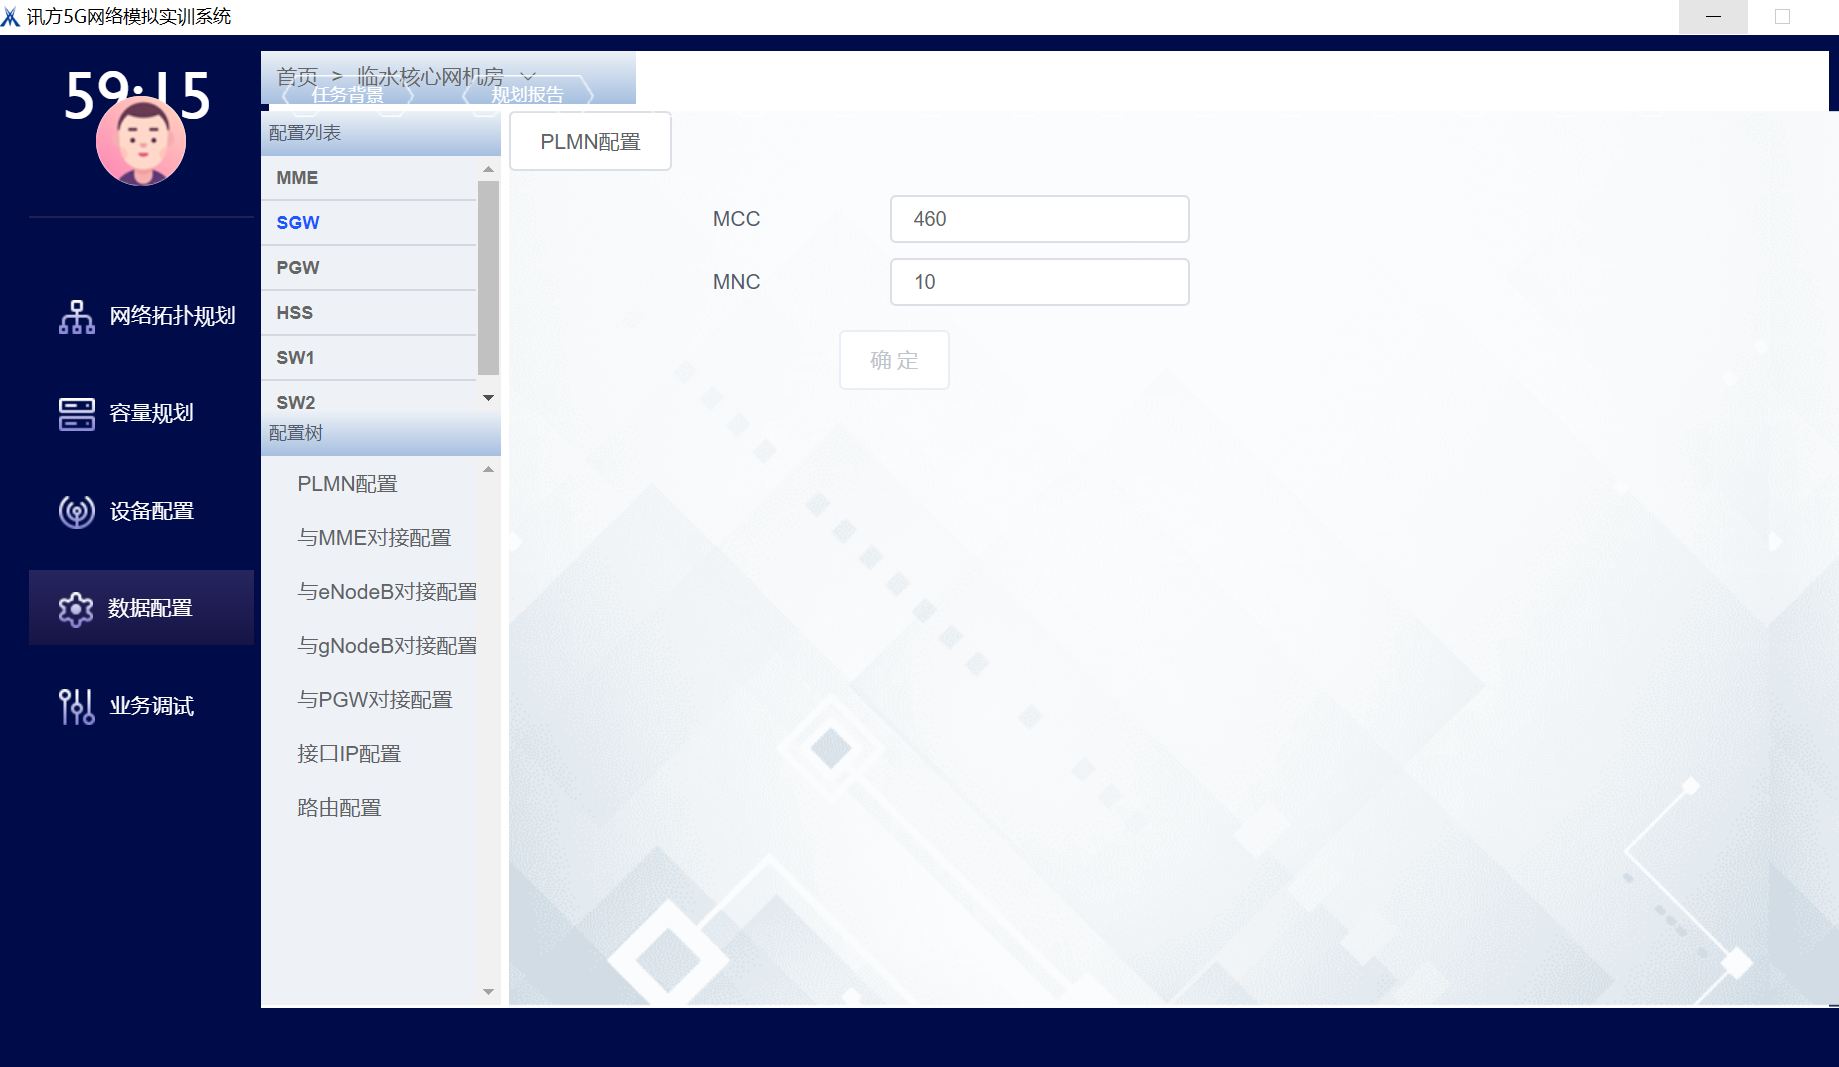Click the network topology planning icon
Image resolution: width=1839 pixels, height=1067 pixels.
(x=77, y=316)
